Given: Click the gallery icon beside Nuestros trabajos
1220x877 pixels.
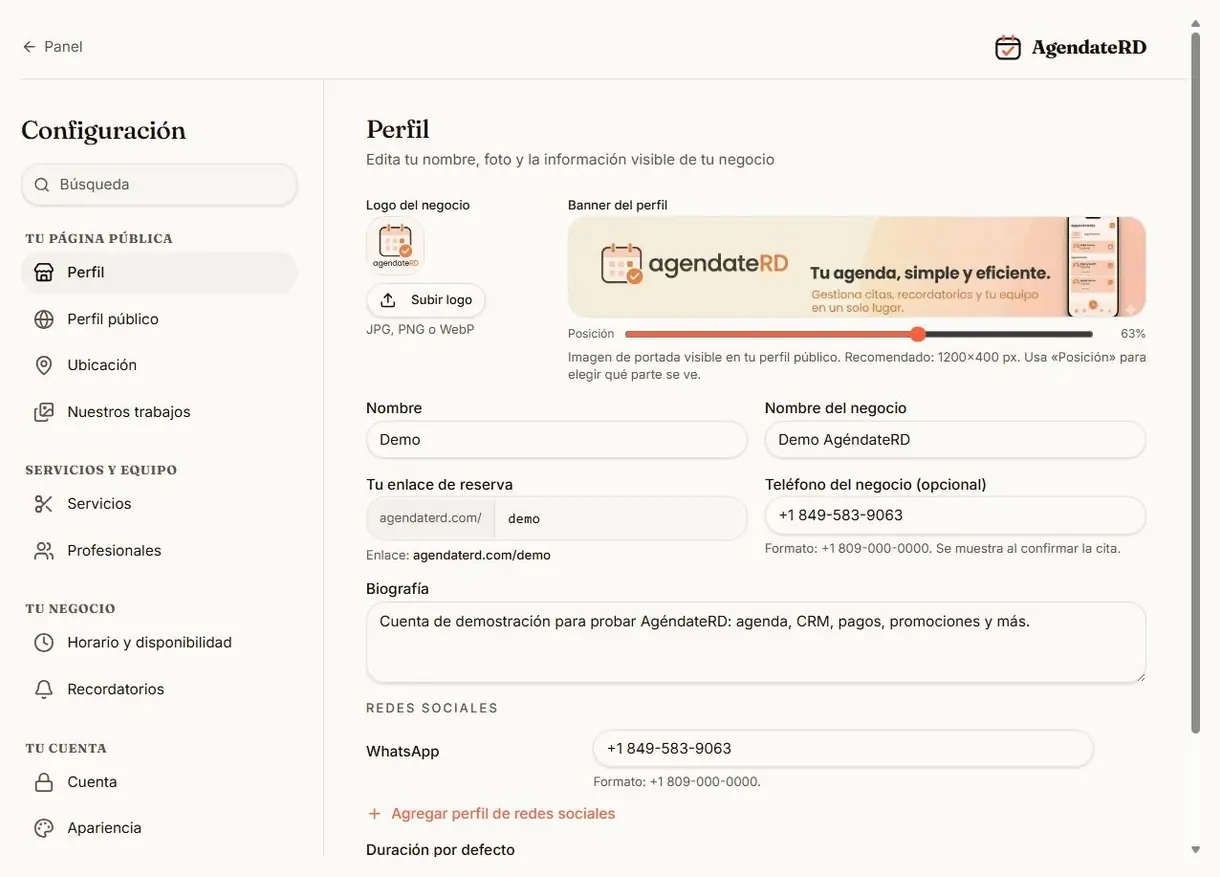Looking at the screenshot, I should [44, 412].
